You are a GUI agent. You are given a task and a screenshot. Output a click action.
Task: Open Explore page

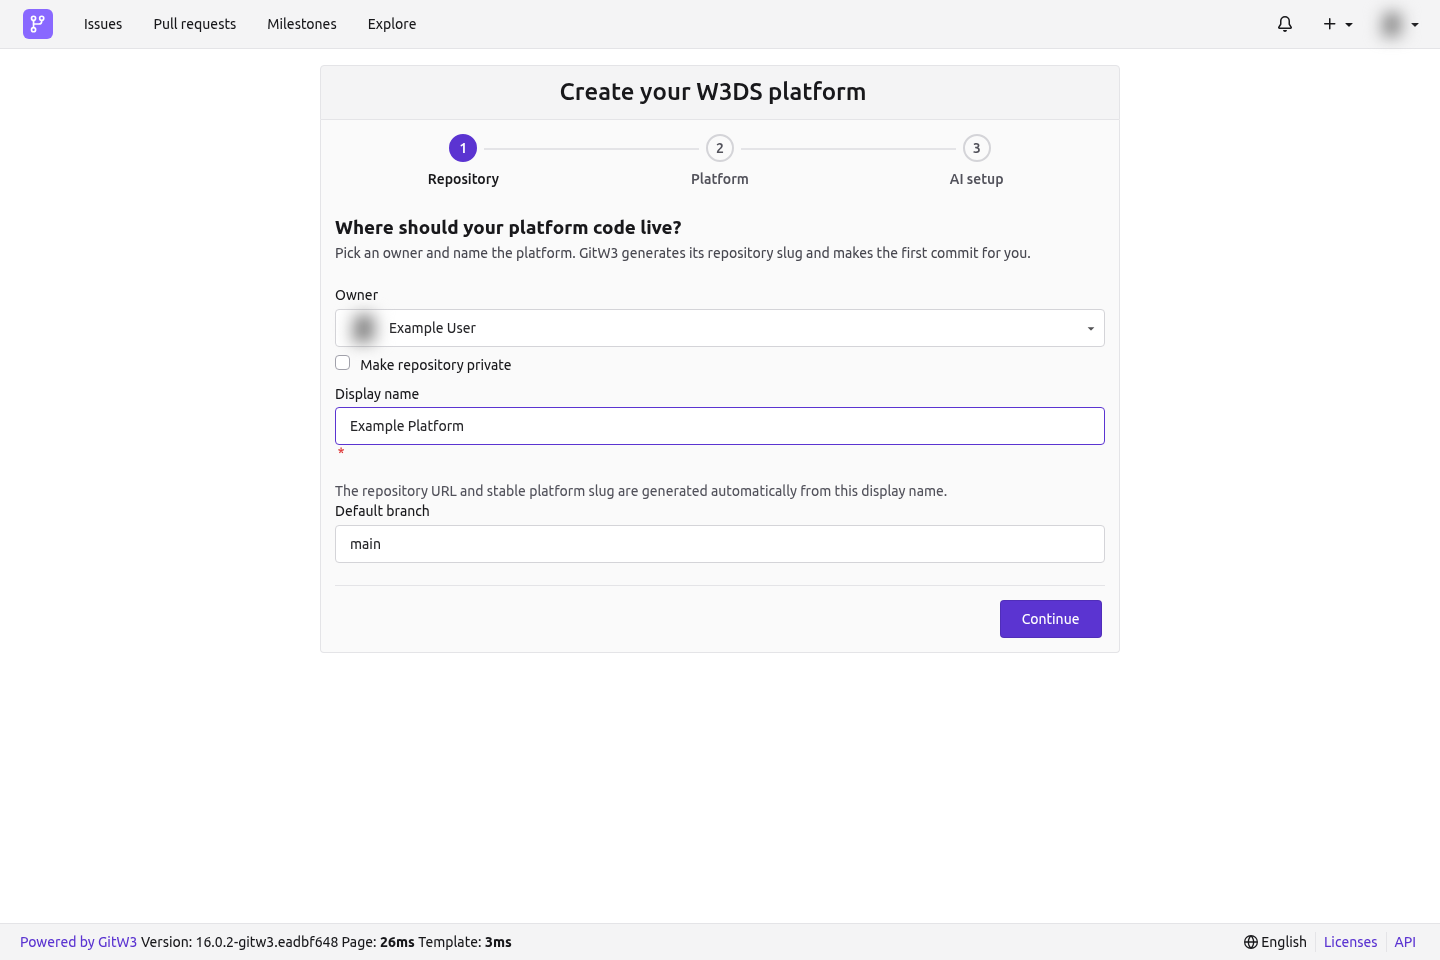392,24
